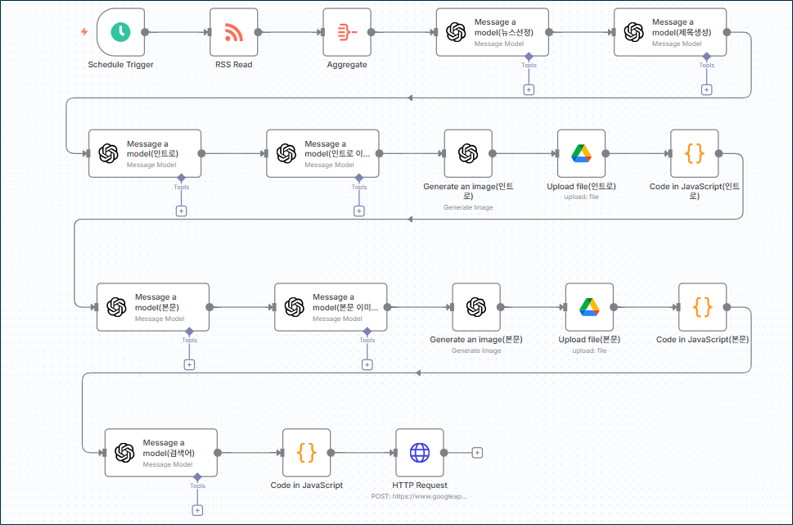Viewport: 793px width, 525px height.
Task: Add node after HTTP Request output
Action: 477,453
